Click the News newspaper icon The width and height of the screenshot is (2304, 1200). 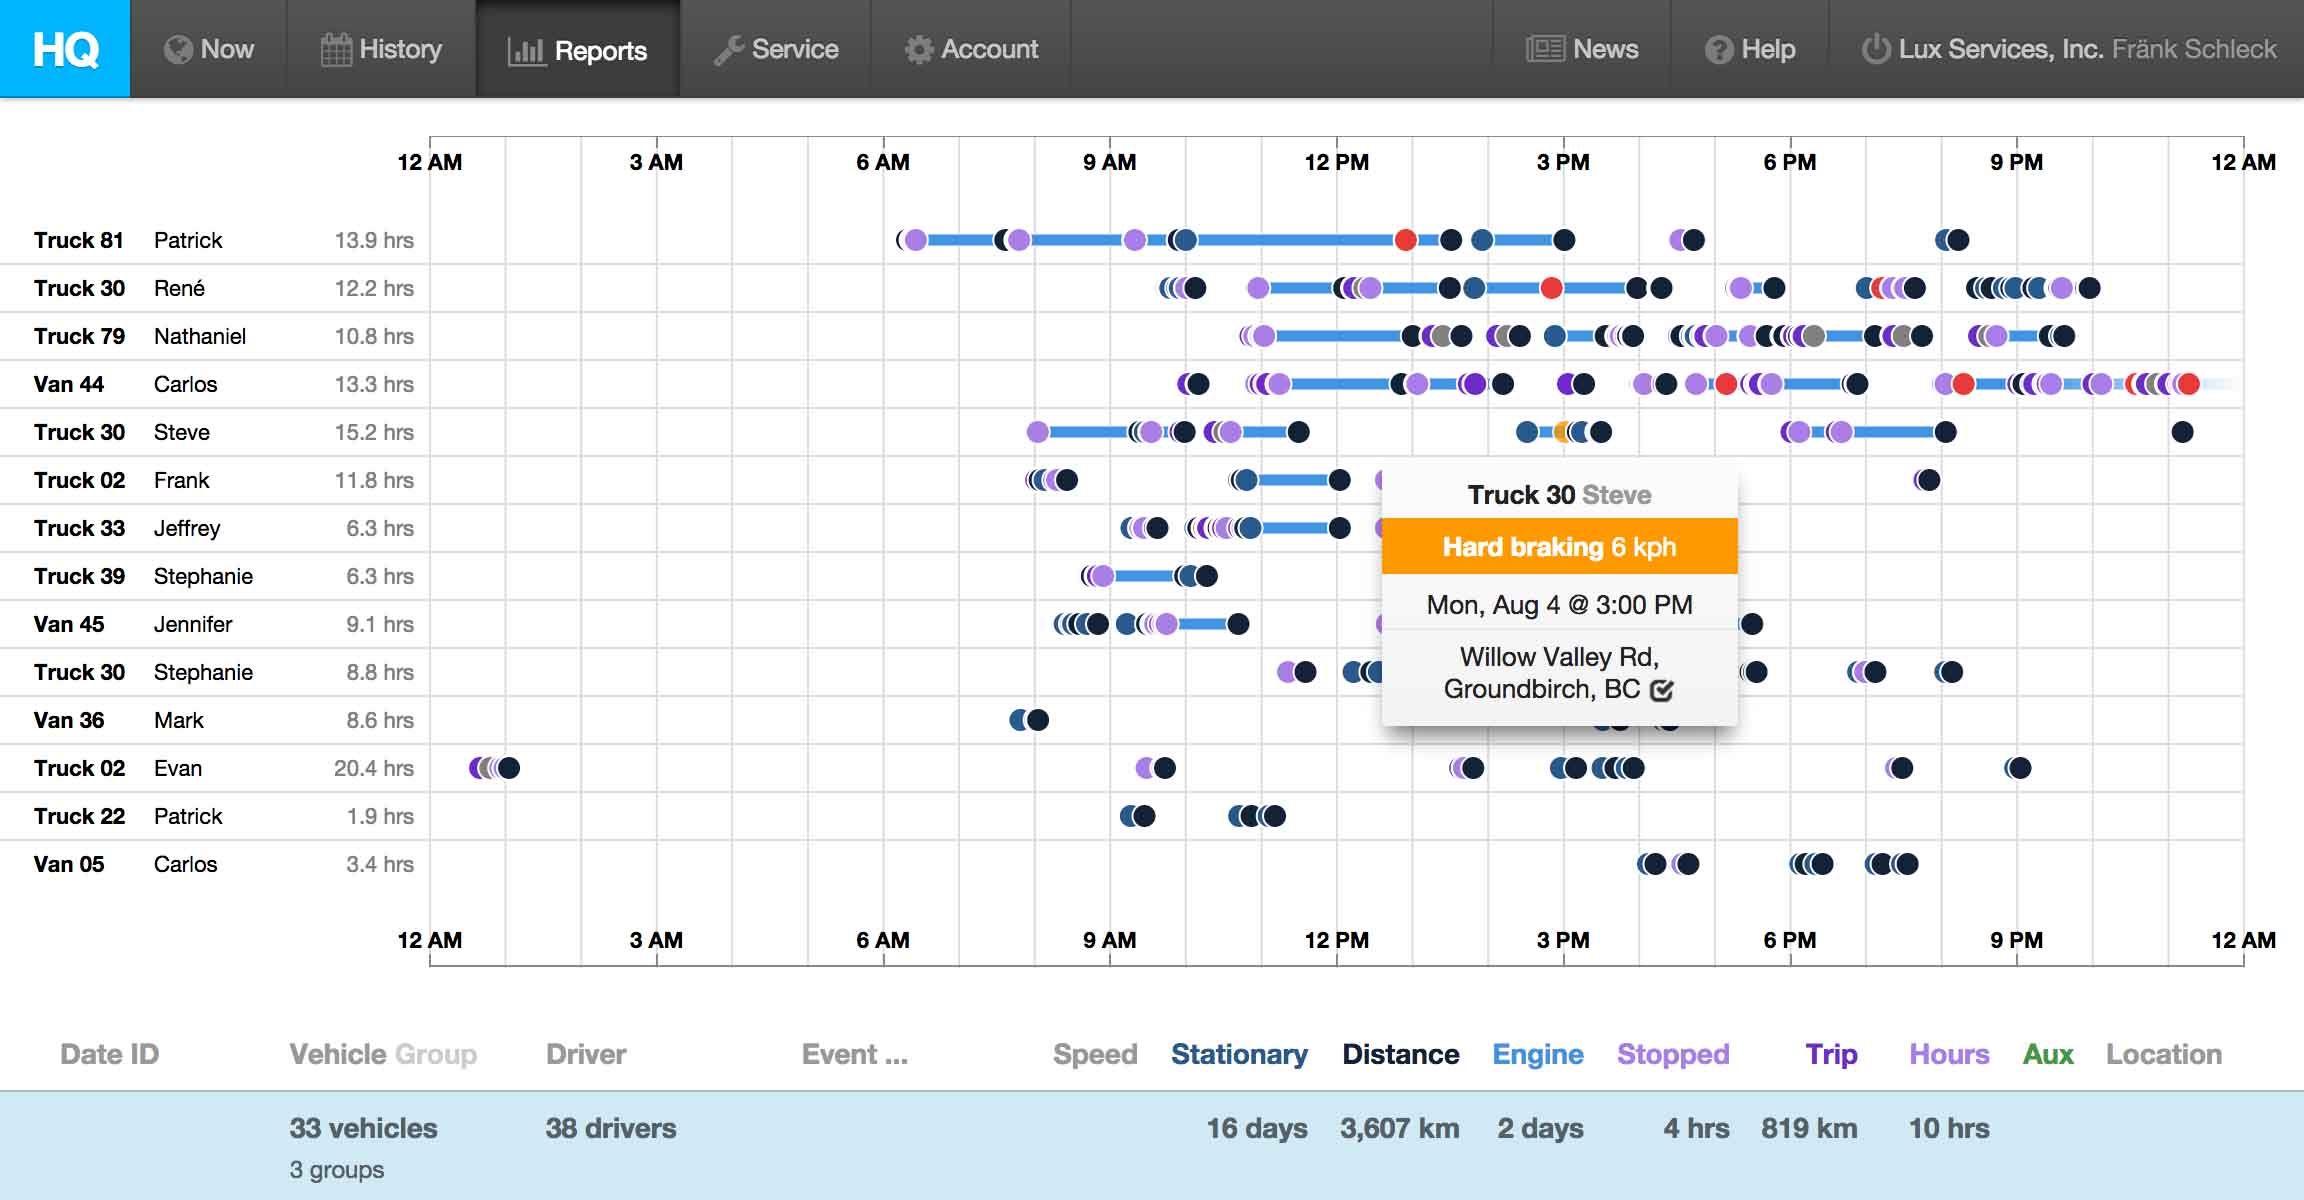coord(1544,49)
